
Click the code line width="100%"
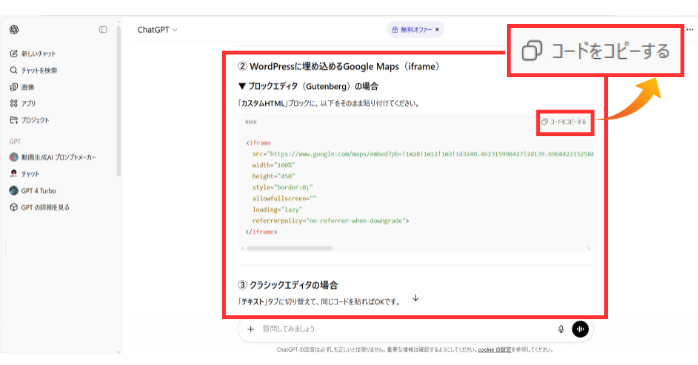(273, 165)
